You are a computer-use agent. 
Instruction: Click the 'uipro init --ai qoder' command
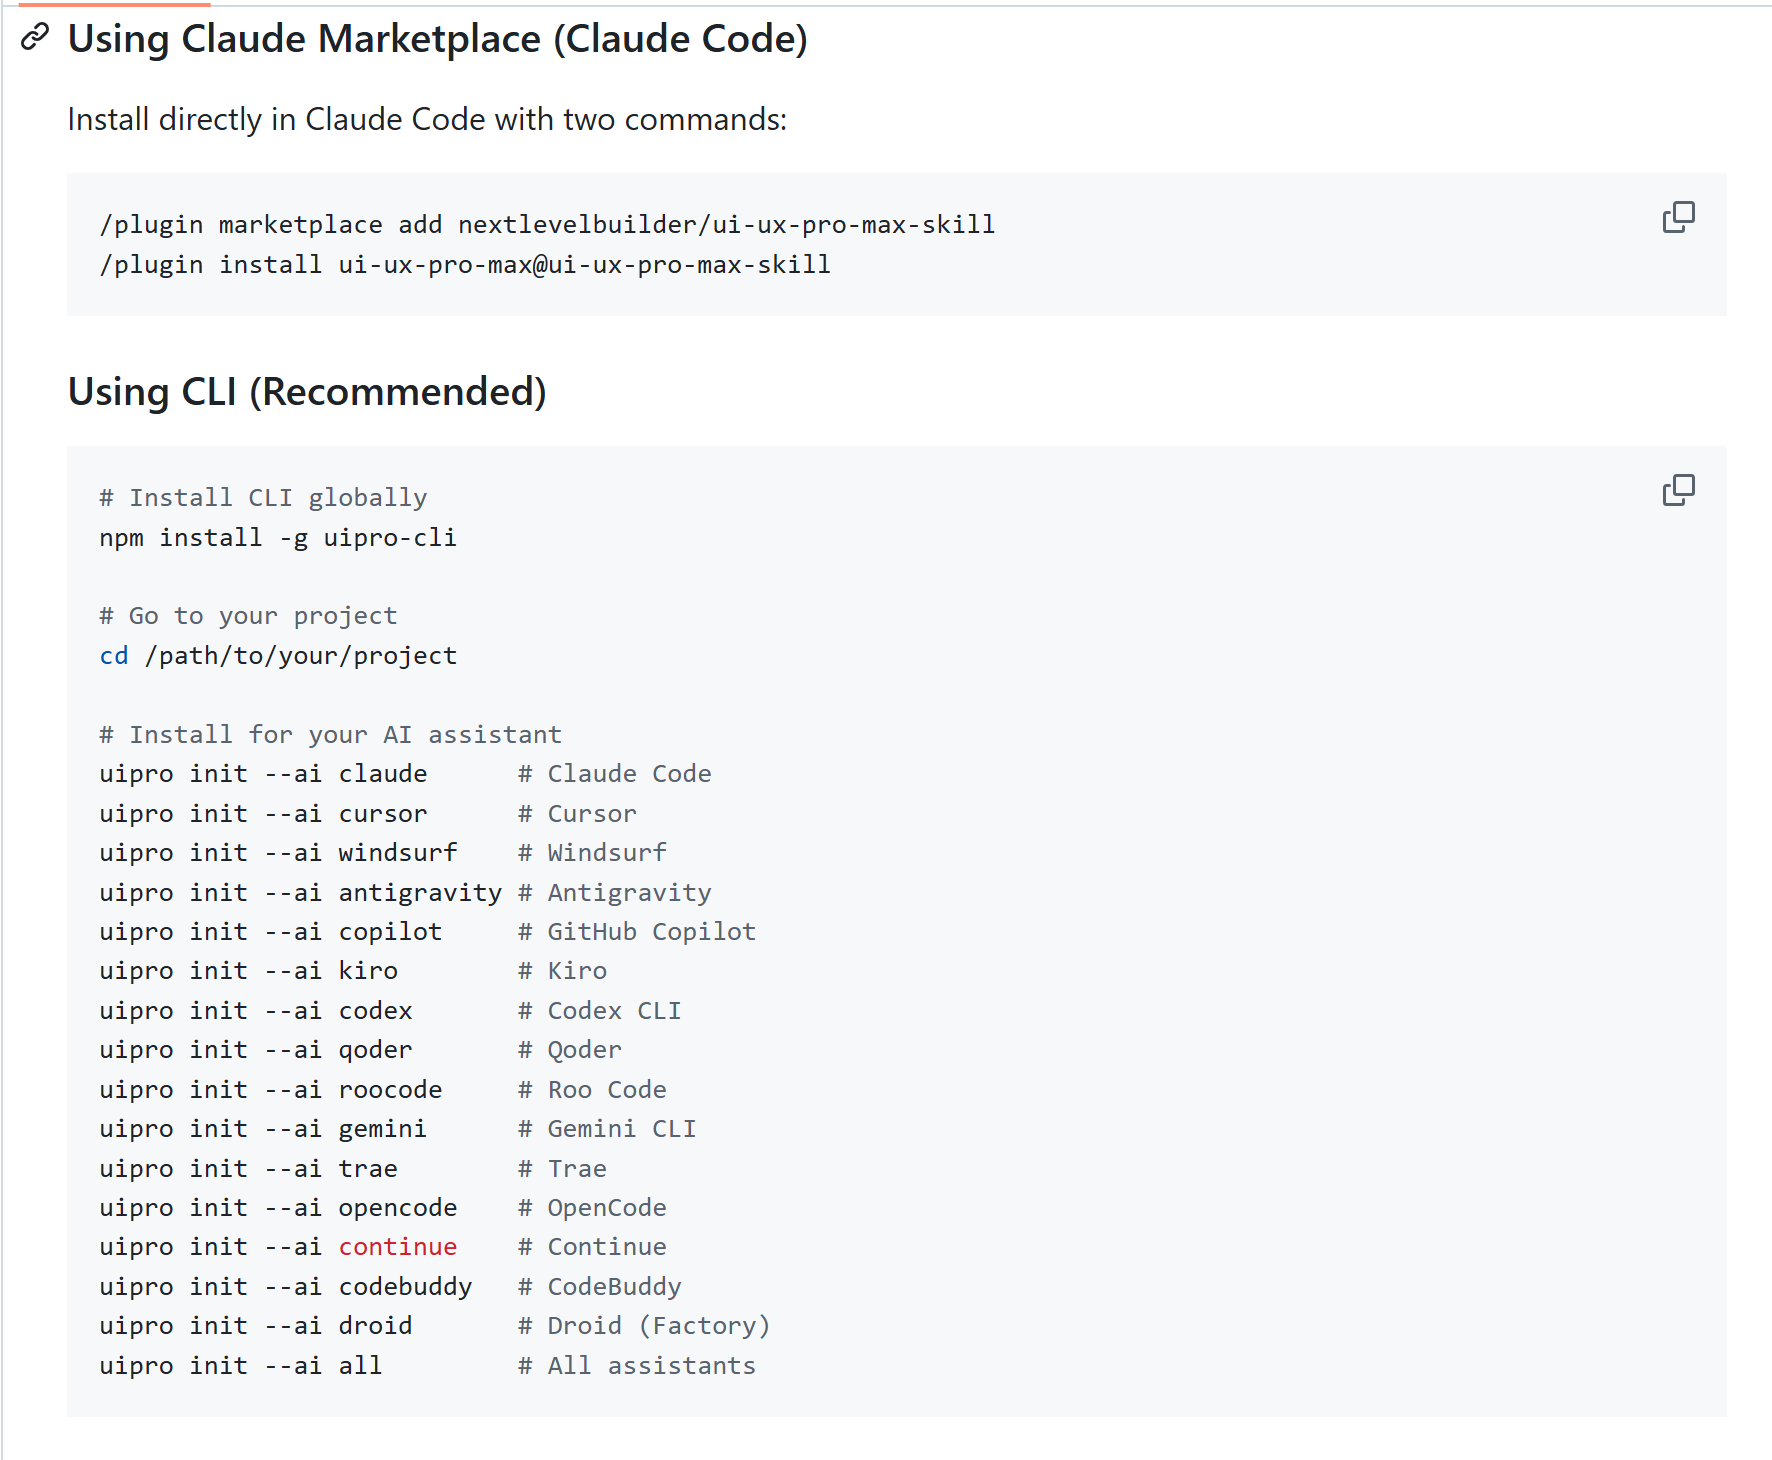tap(256, 1050)
